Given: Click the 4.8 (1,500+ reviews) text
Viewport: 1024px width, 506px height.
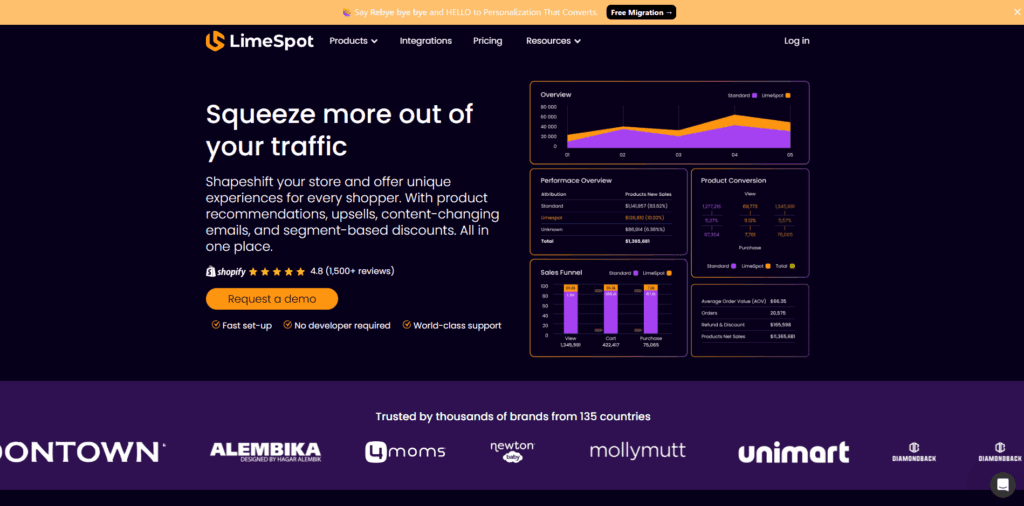Looking at the screenshot, I should click(352, 271).
